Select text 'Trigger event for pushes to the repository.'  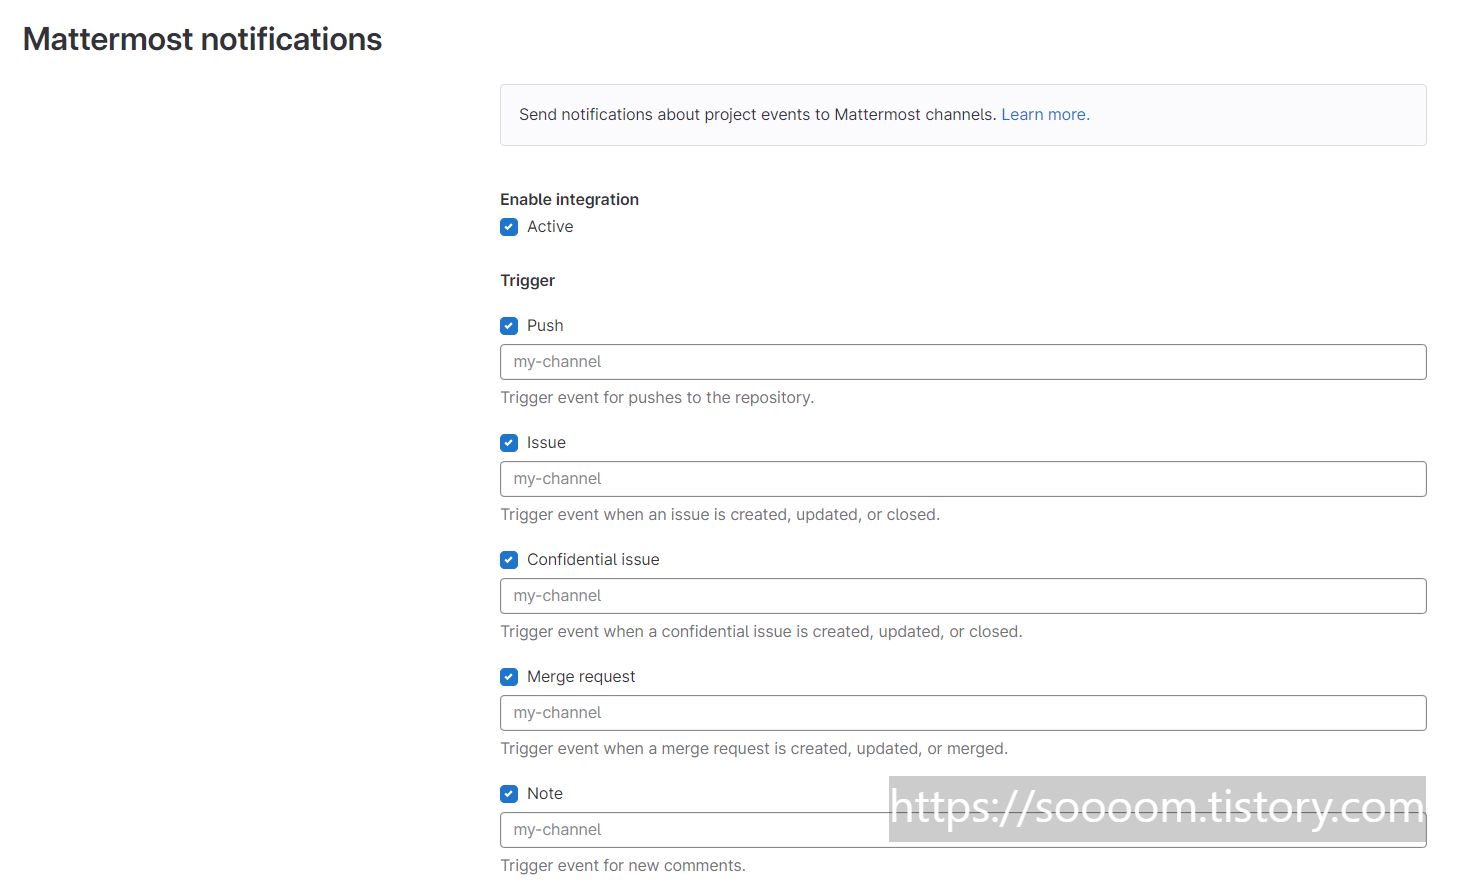pyautogui.click(x=657, y=398)
